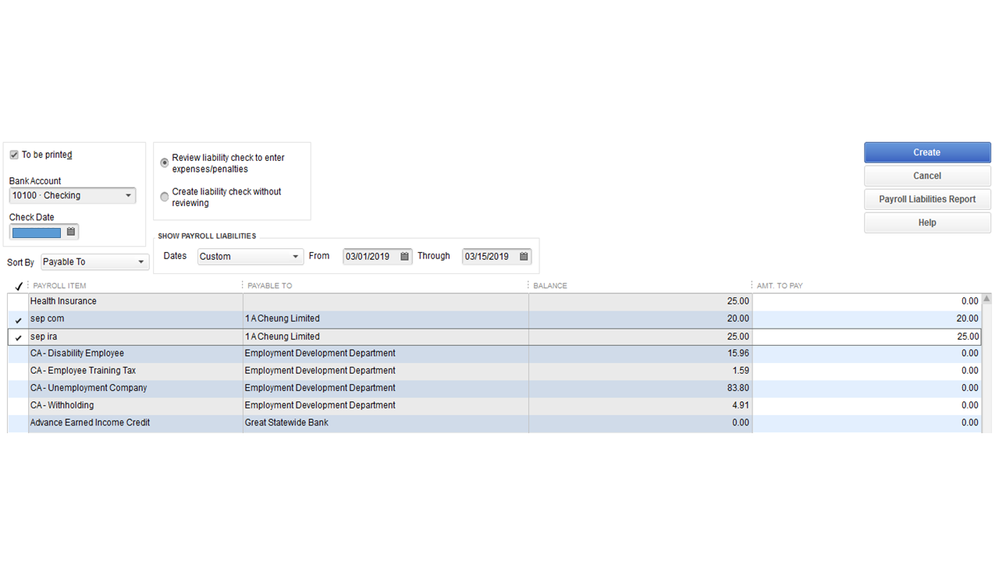This screenshot has width=999, height=562.
Task: Click the checkmark column header icon
Action: (x=18, y=286)
